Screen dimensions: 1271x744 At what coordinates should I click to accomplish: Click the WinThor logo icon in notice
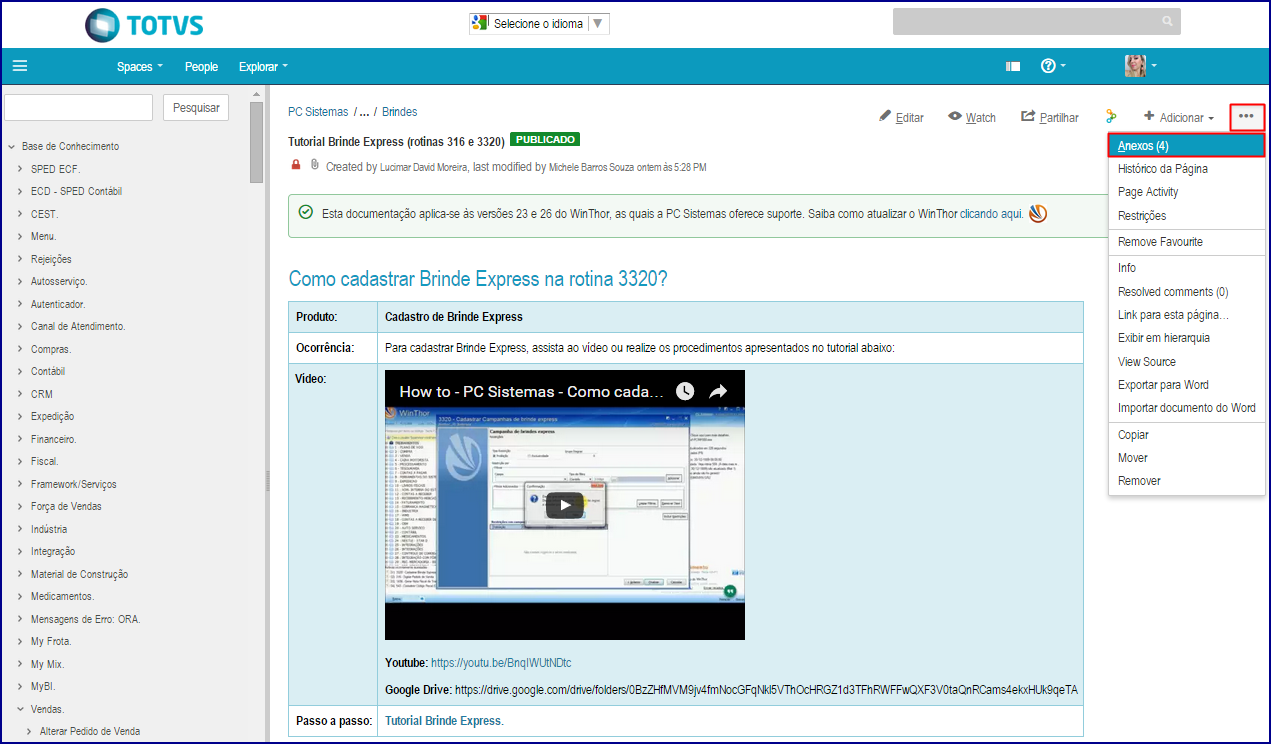click(x=1039, y=213)
